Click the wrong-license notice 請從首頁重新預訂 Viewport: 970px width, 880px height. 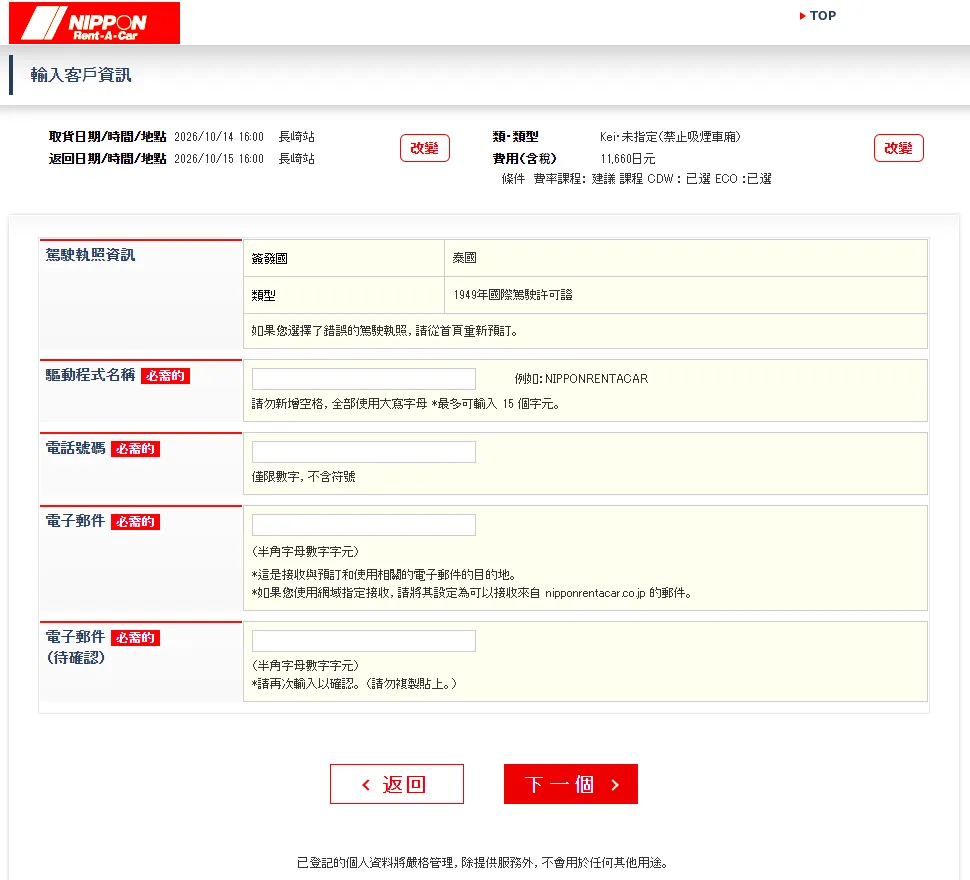pos(385,331)
